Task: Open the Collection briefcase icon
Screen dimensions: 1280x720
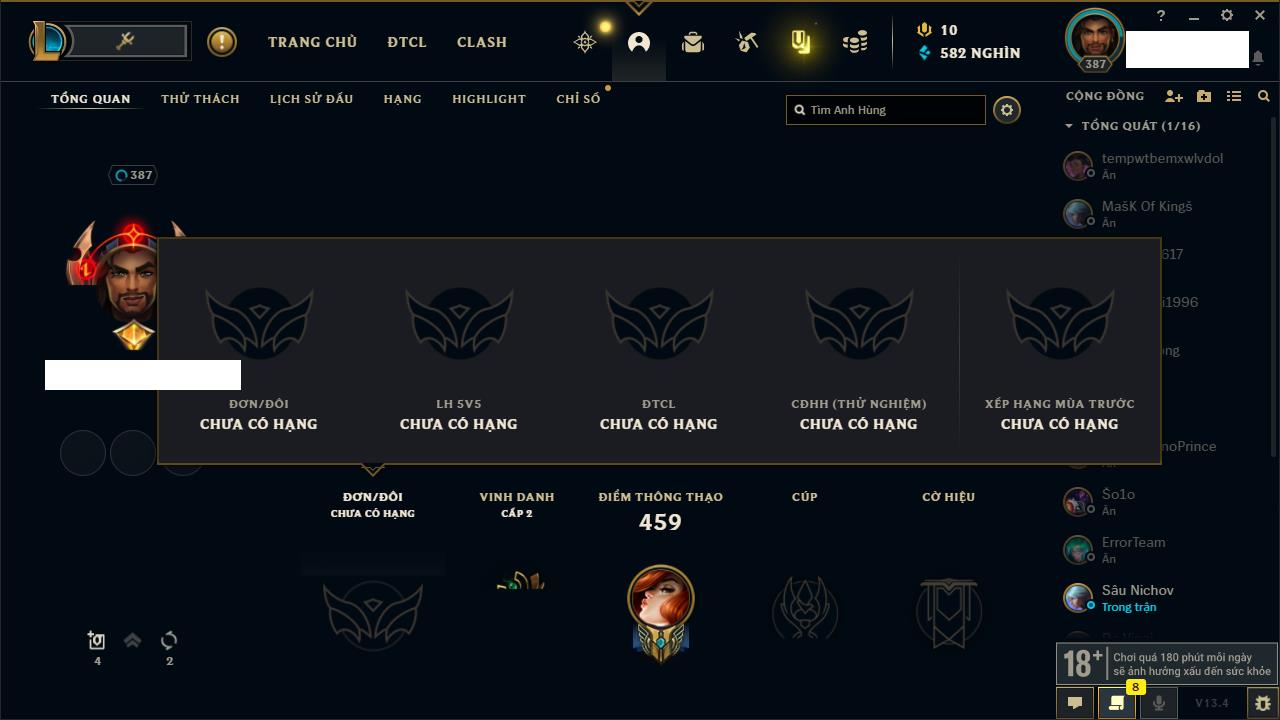Action: click(x=693, y=42)
